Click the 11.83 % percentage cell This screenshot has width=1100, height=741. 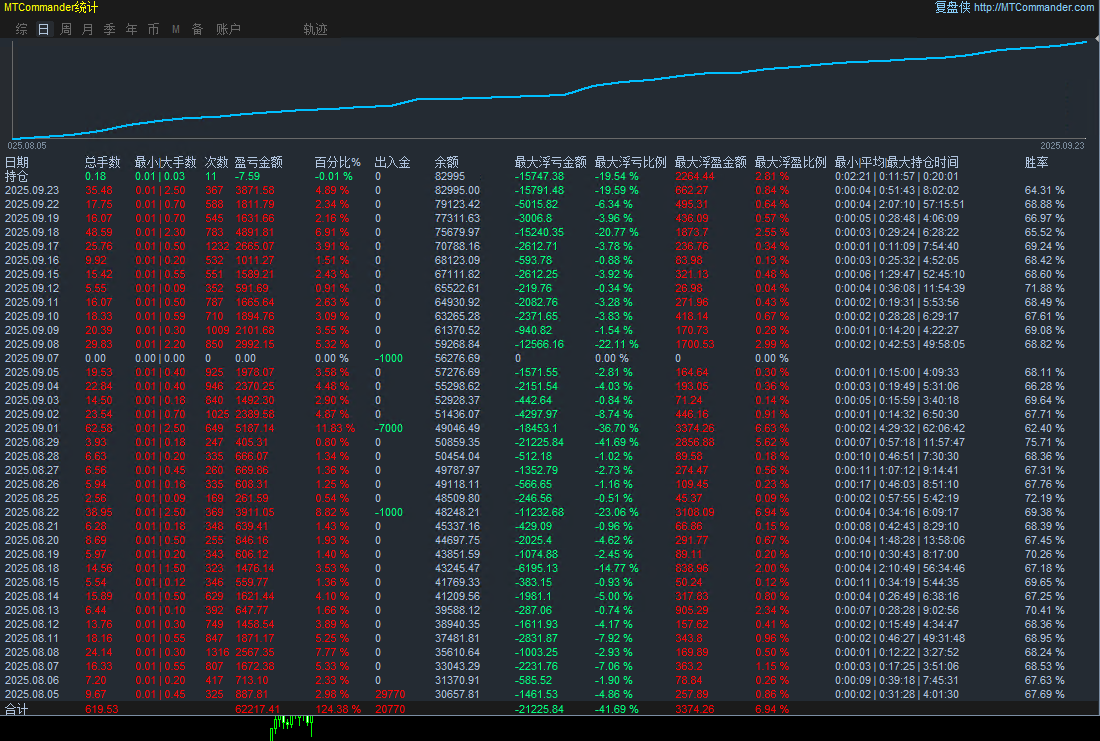tap(335, 428)
